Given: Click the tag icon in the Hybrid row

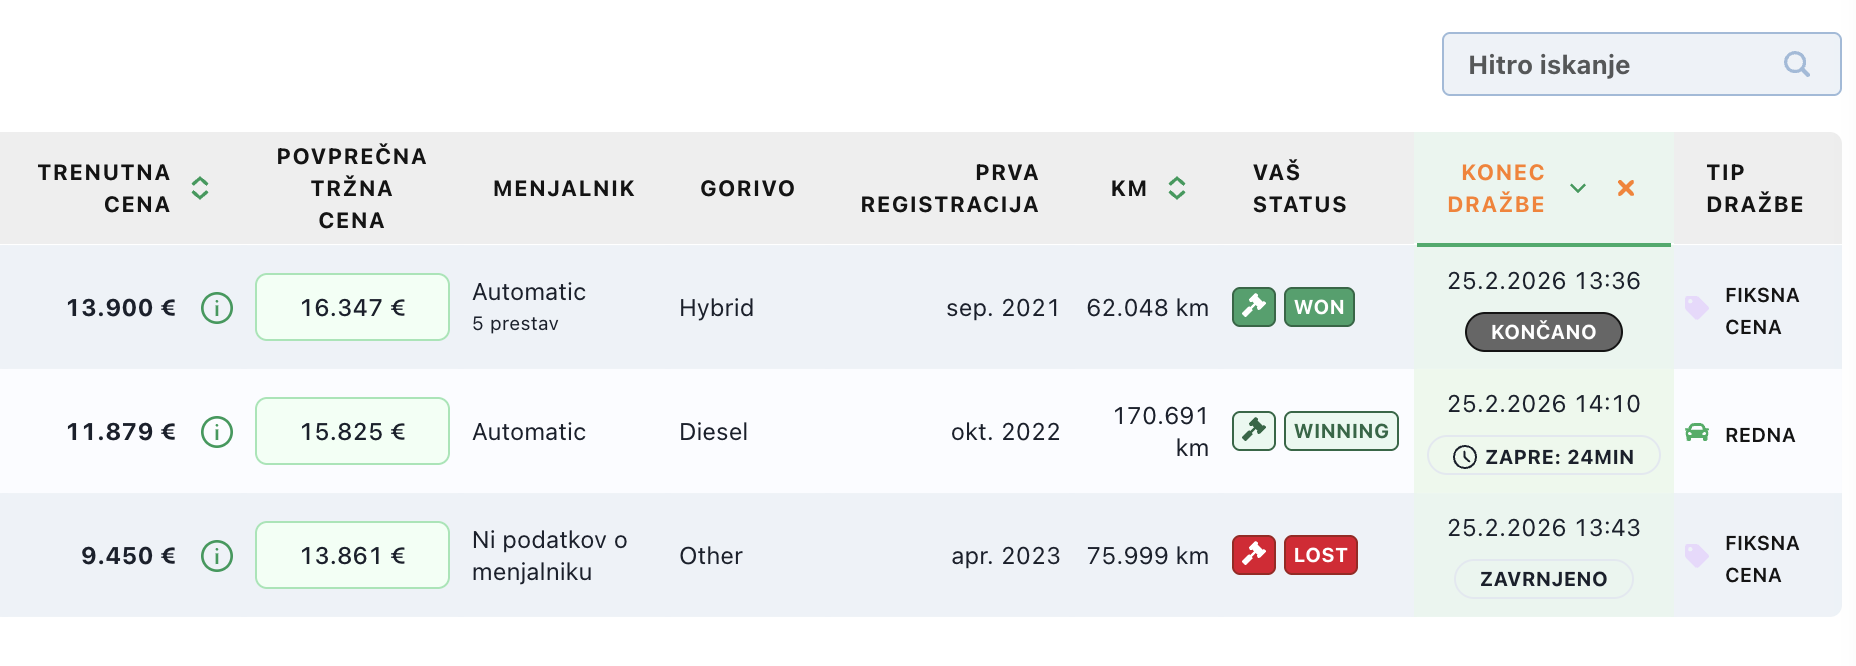Looking at the screenshot, I should click(x=1697, y=308).
